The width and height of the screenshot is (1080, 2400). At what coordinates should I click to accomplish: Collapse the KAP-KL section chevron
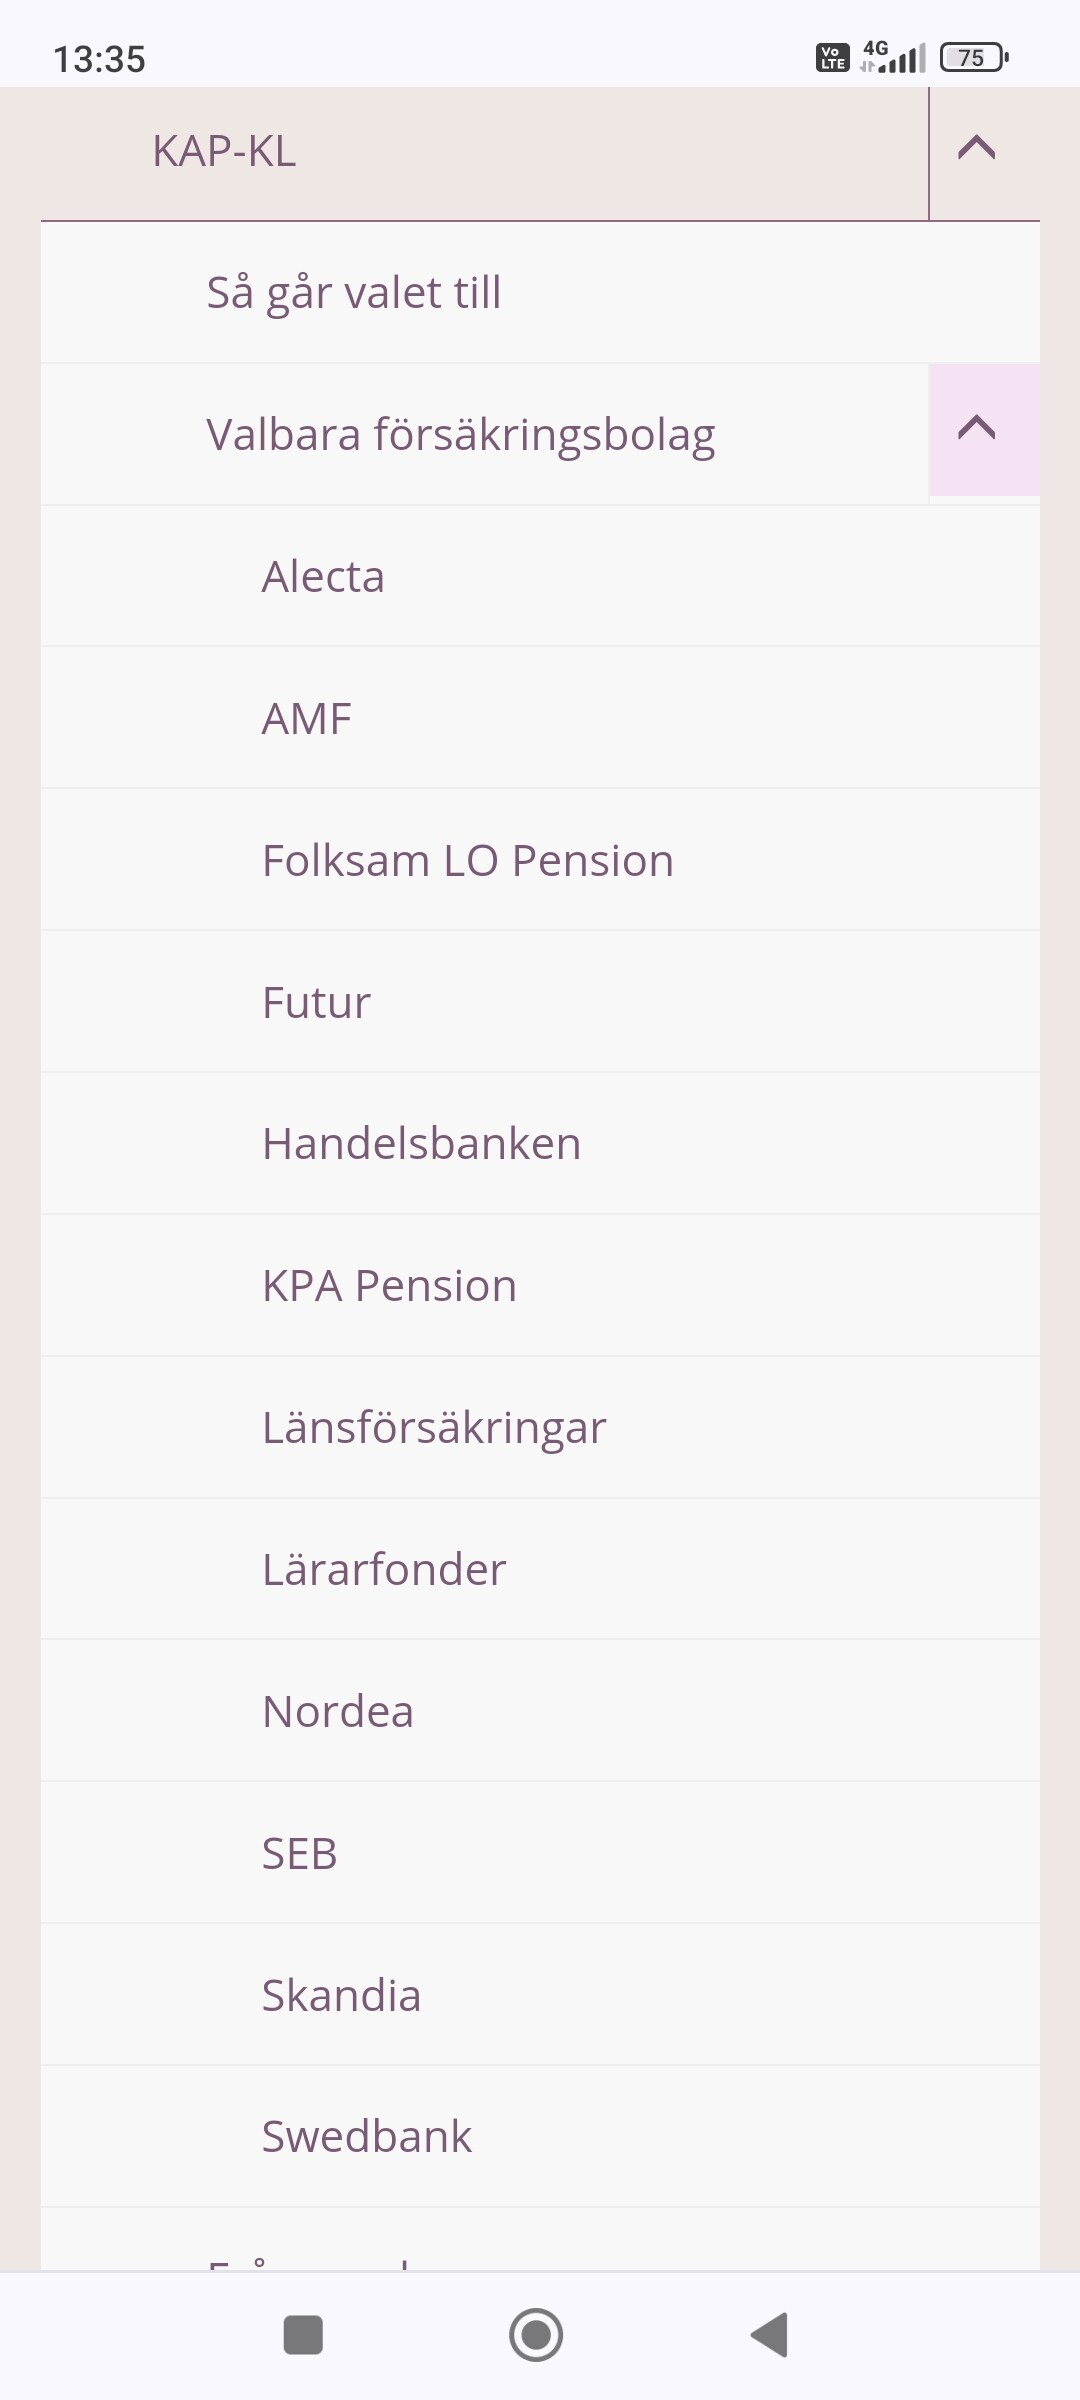pos(977,150)
